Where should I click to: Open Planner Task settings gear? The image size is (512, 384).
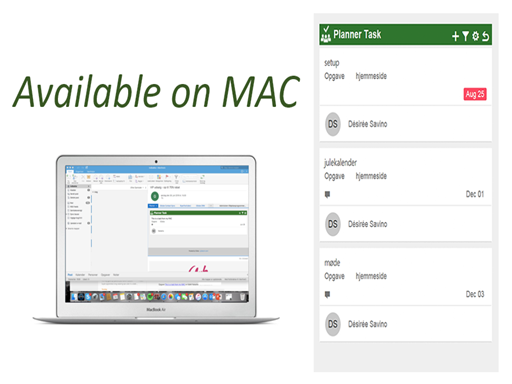point(476,36)
